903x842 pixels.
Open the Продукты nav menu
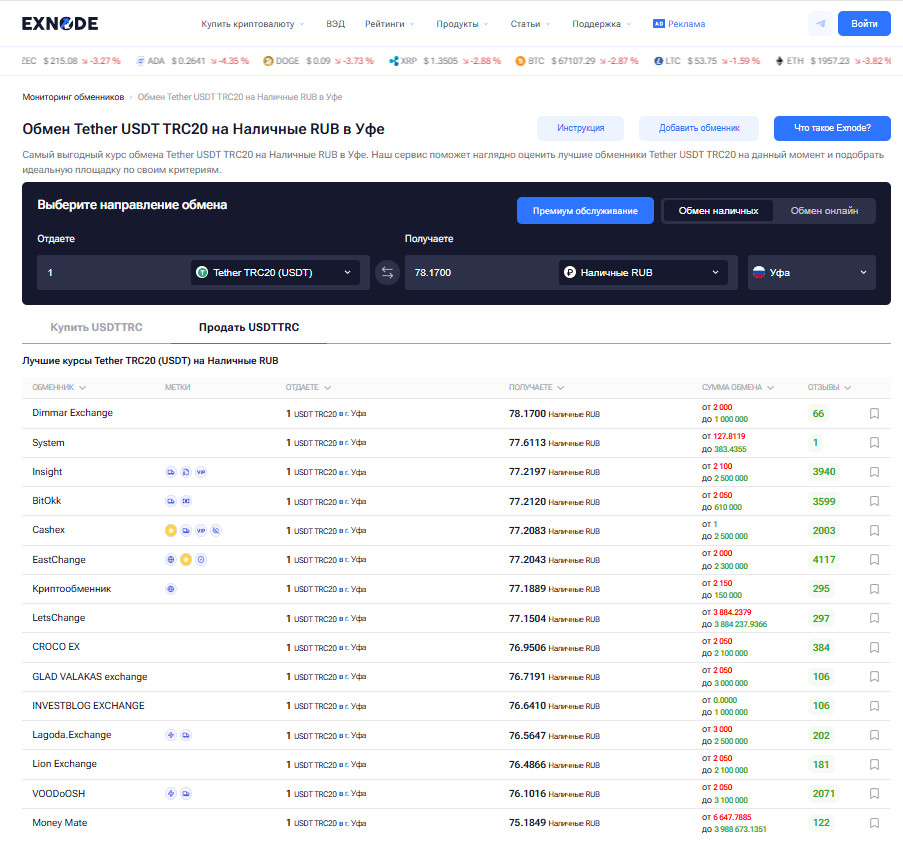[462, 24]
